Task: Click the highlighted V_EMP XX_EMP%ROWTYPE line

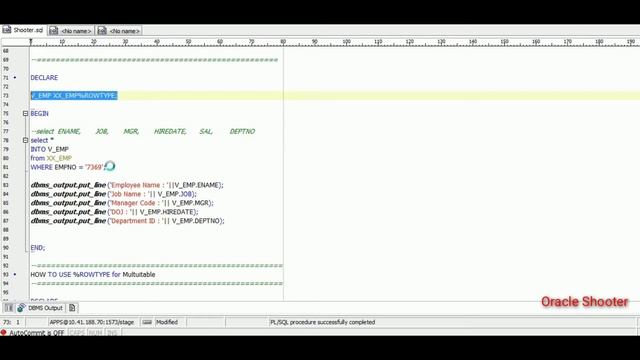Action: click(74, 96)
